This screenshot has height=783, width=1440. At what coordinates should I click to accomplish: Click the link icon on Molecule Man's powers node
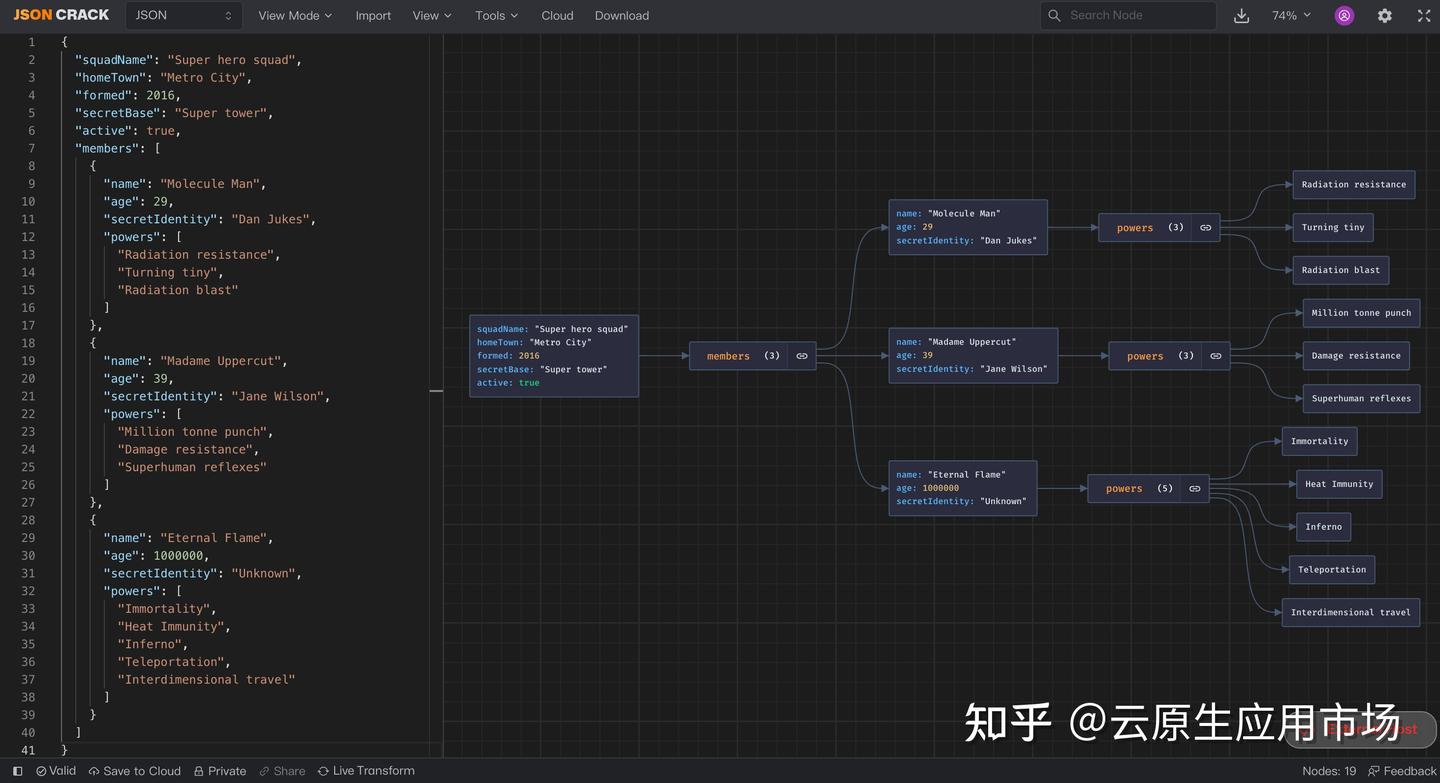click(x=1205, y=227)
